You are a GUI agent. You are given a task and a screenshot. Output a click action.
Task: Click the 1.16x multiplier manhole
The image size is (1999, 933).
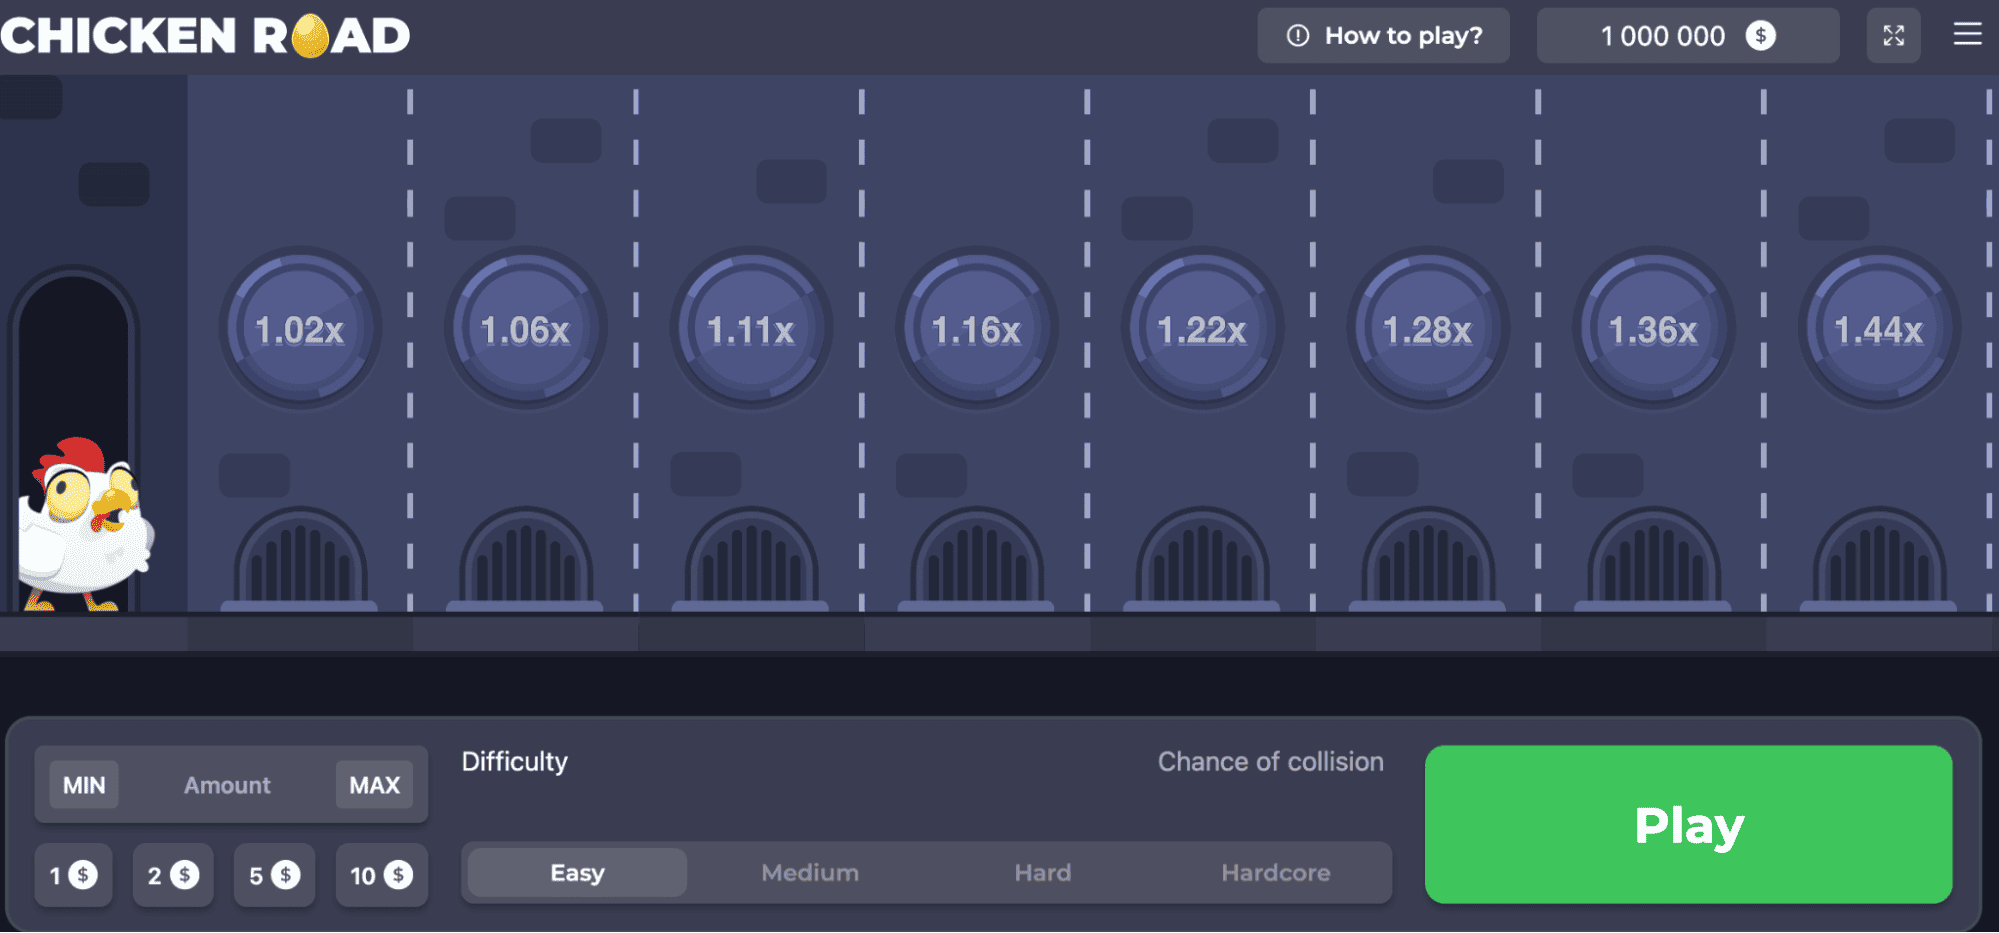[x=977, y=329]
